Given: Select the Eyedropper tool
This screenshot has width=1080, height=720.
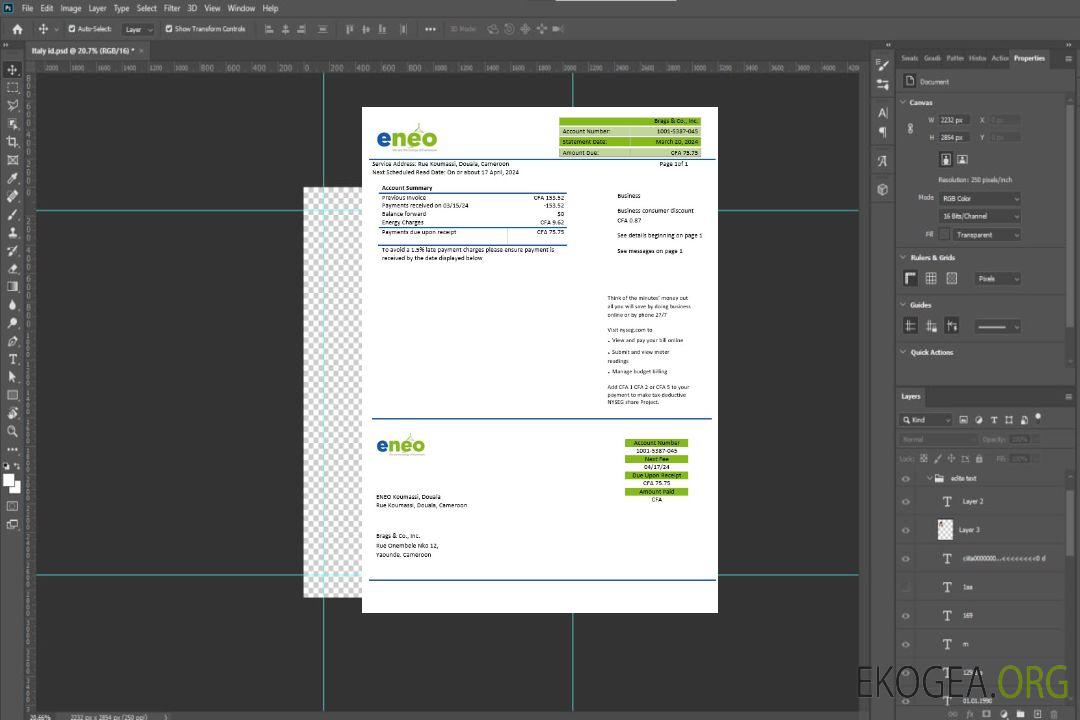Looking at the screenshot, I should (13, 178).
